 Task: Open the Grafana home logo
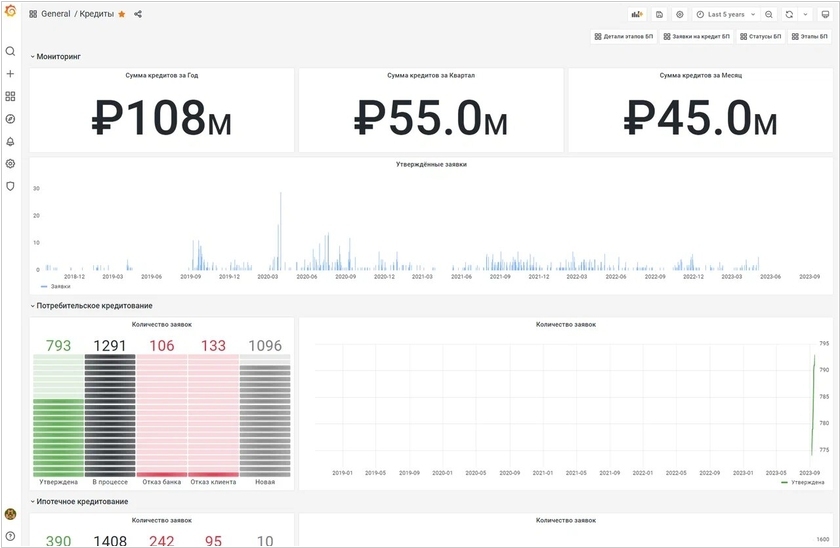pos(11,13)
